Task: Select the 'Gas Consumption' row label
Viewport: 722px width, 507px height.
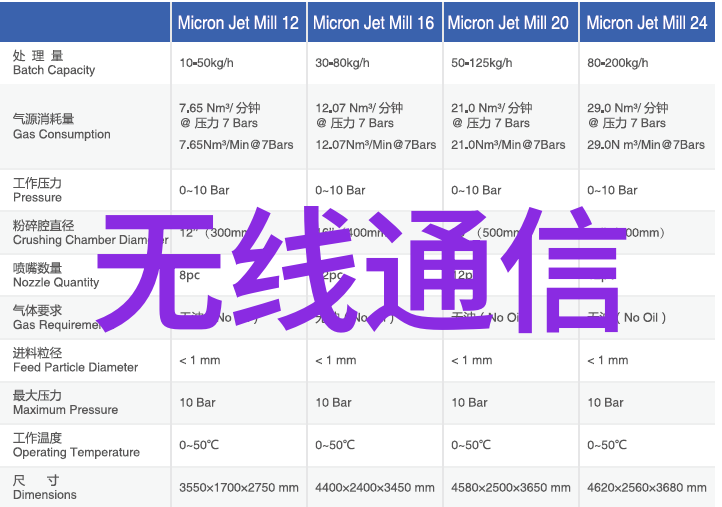Action: click(x=62, y=134)
